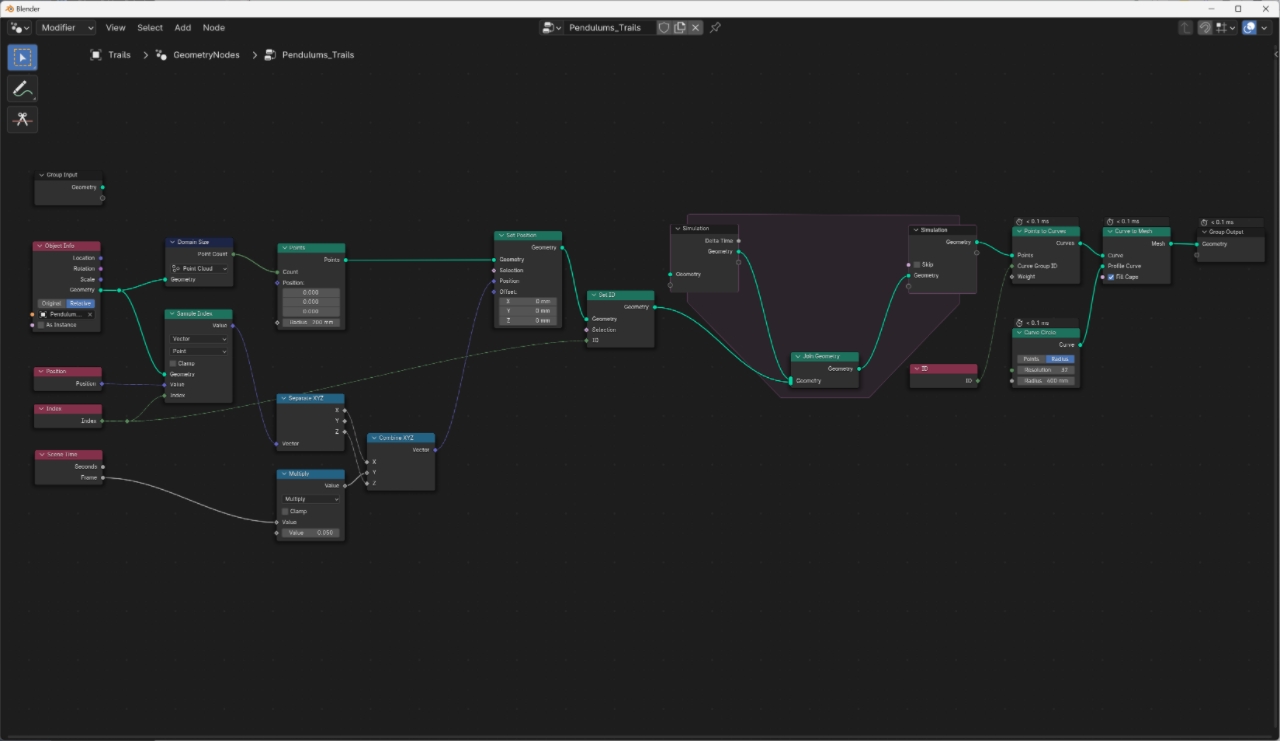This screenshot has height=741, width=1280.
Task: Click the GeometryNodes modifier breadcrumb icon
Action: pyautogui.click(x=161, y=55)
